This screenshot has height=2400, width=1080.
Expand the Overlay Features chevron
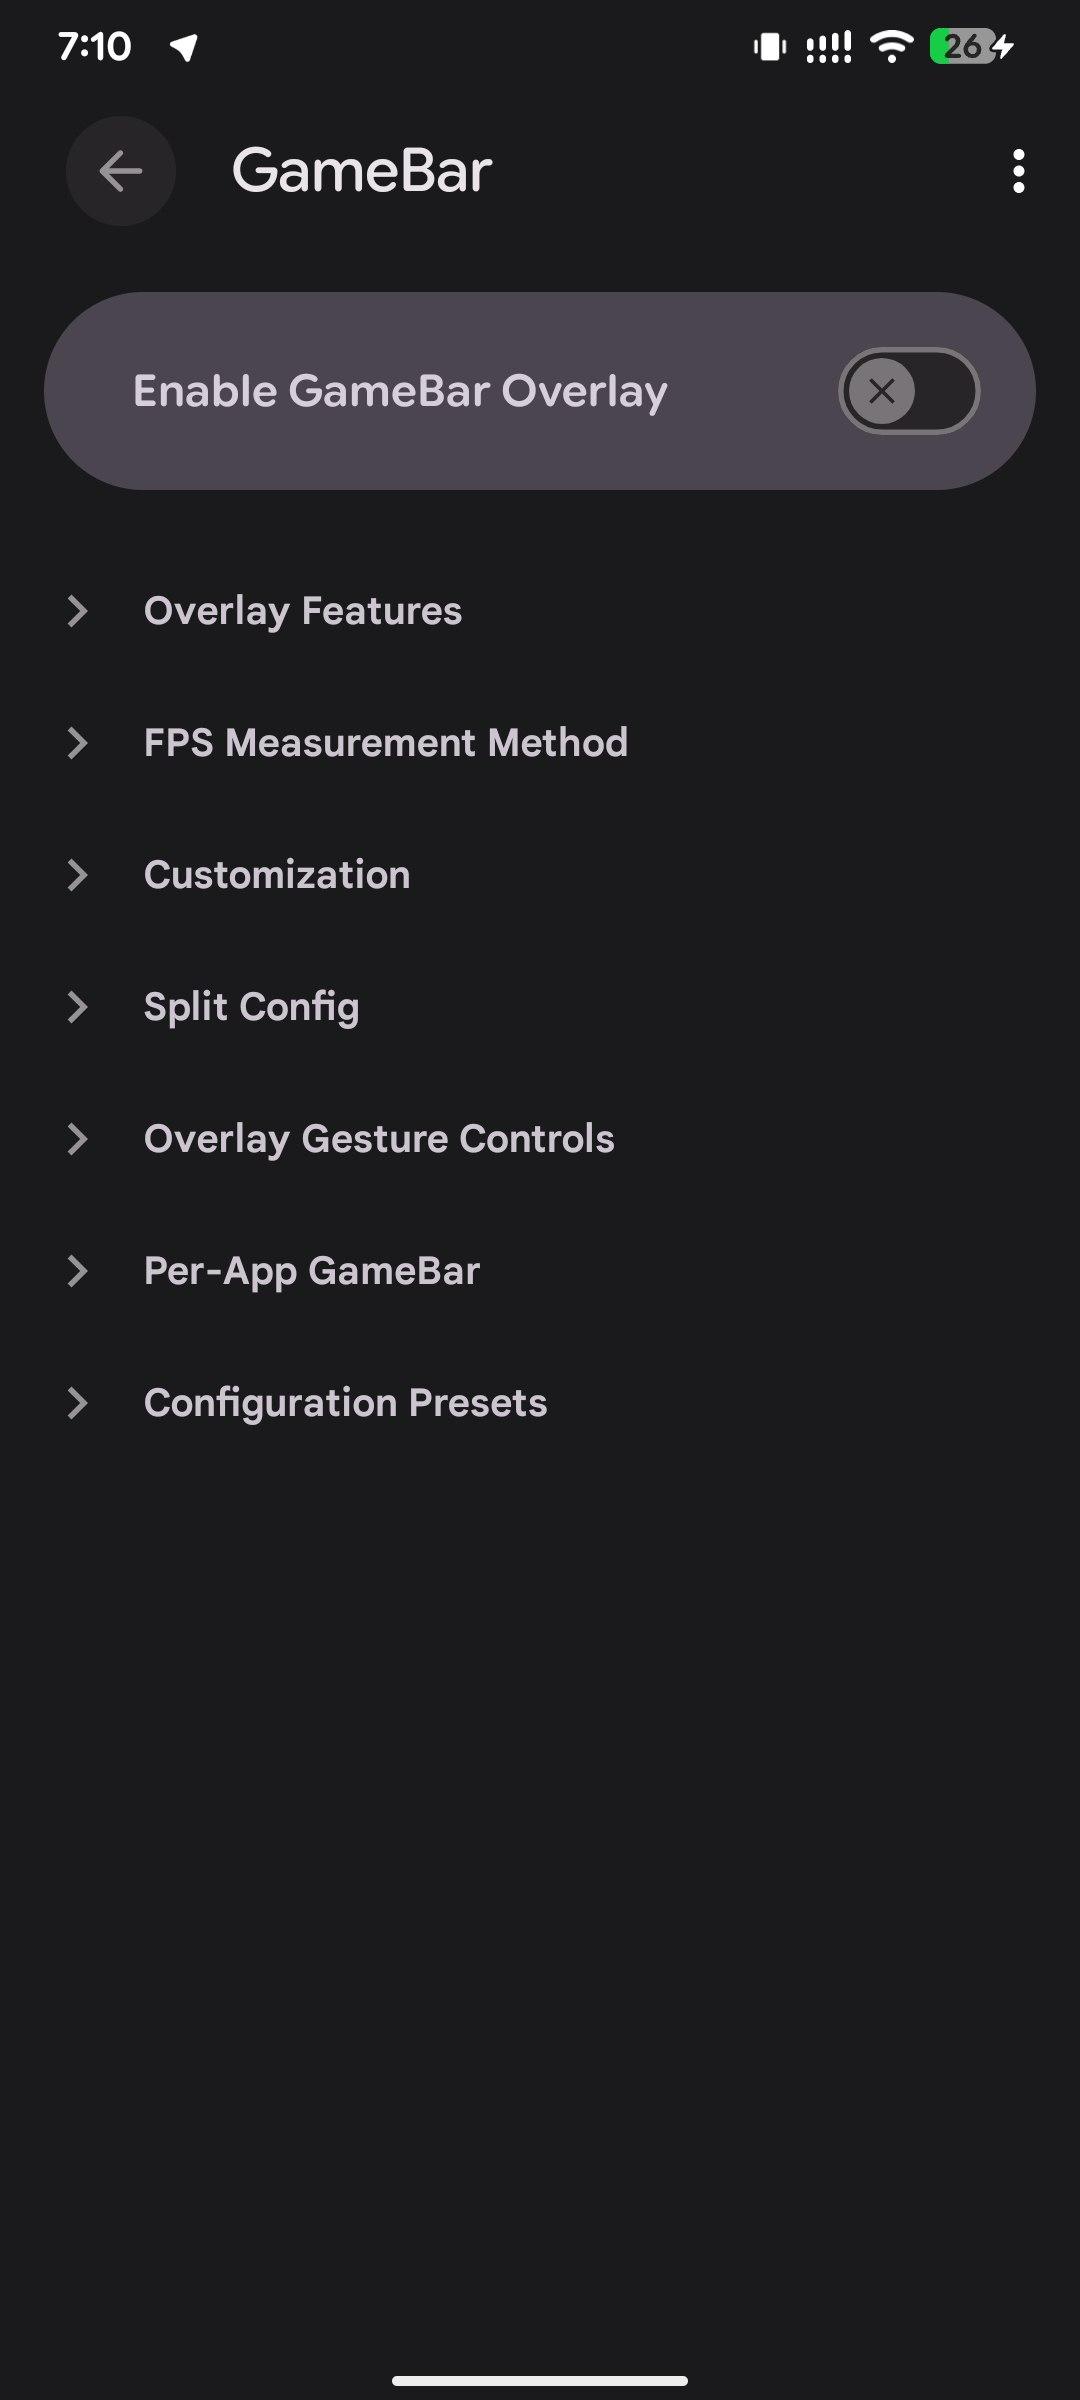point(77,611)
